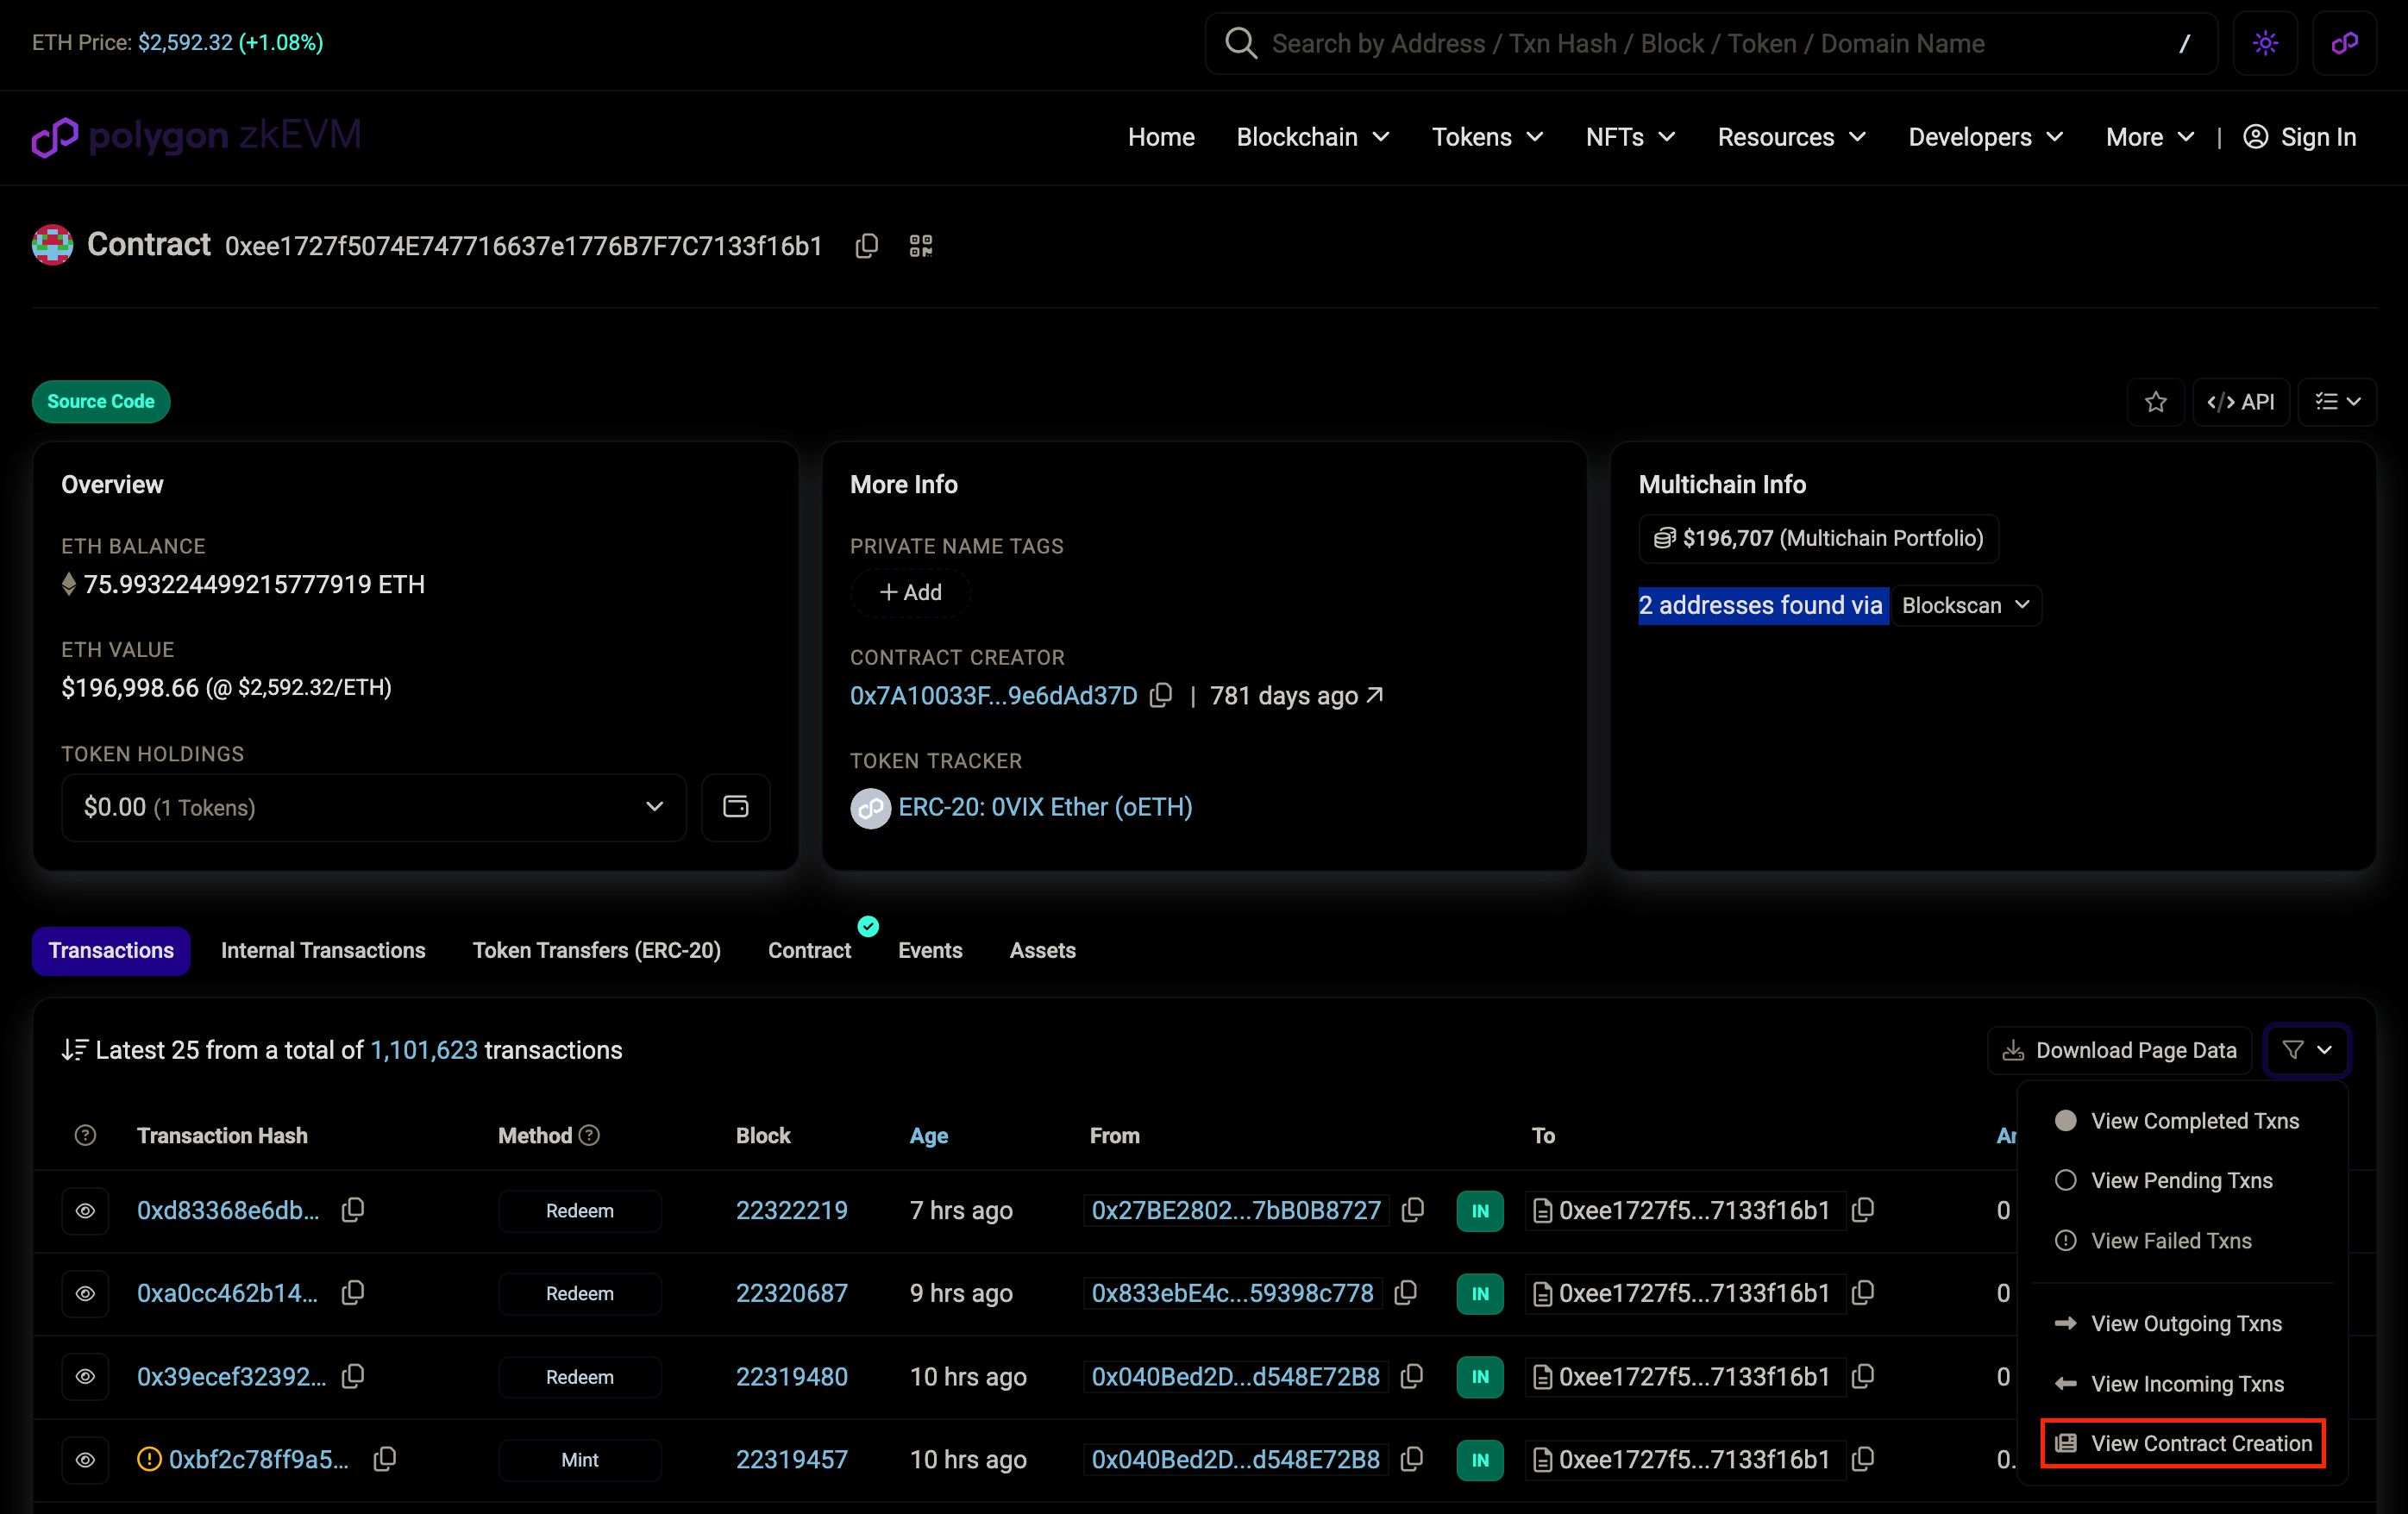Copy To address in the 9 hrs ago row
Viewport: 2408px width, 1514px height.
coord(1862,1293)
